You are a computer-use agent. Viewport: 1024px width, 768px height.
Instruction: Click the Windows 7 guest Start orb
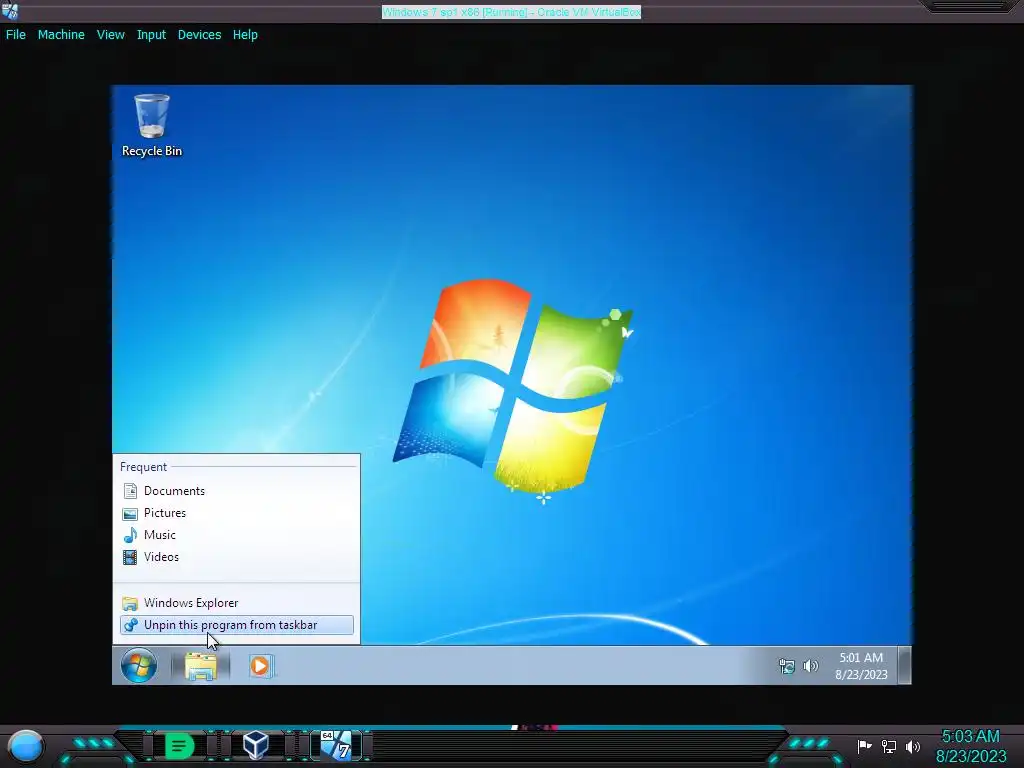(x=138, y=665)
